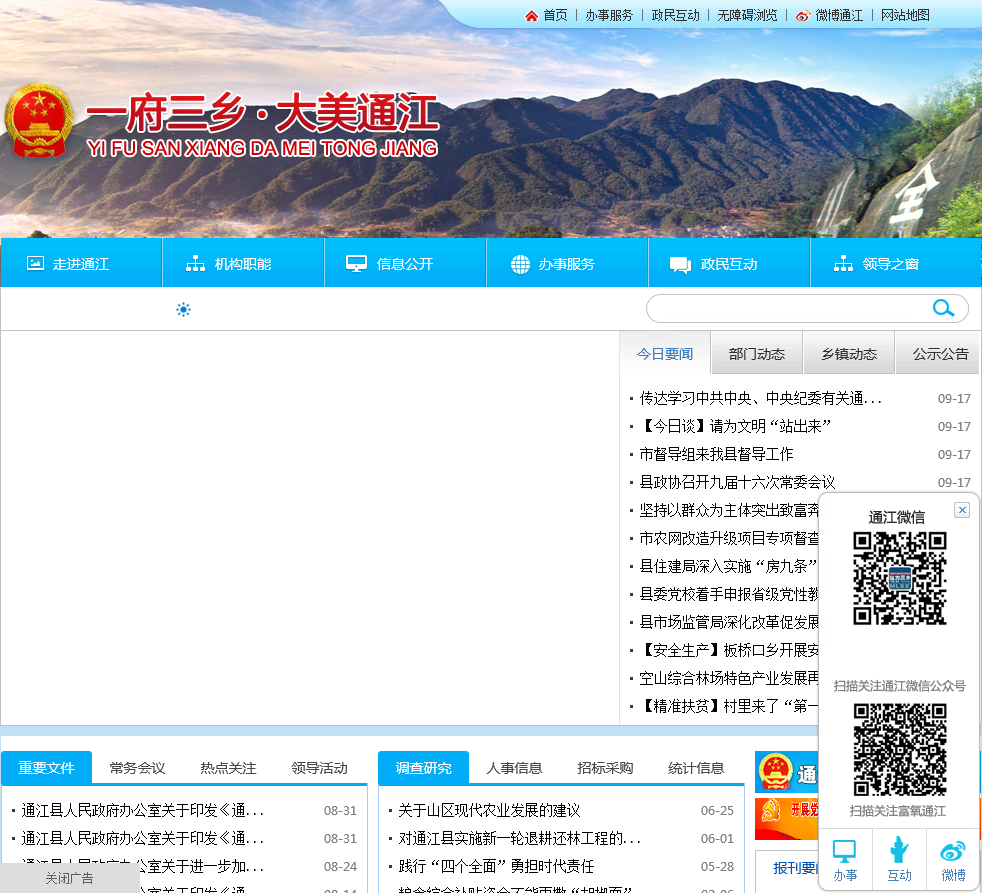982x893 pixels.
Task: Click the 微博 icon in floating panel
Action: [953, 852]
